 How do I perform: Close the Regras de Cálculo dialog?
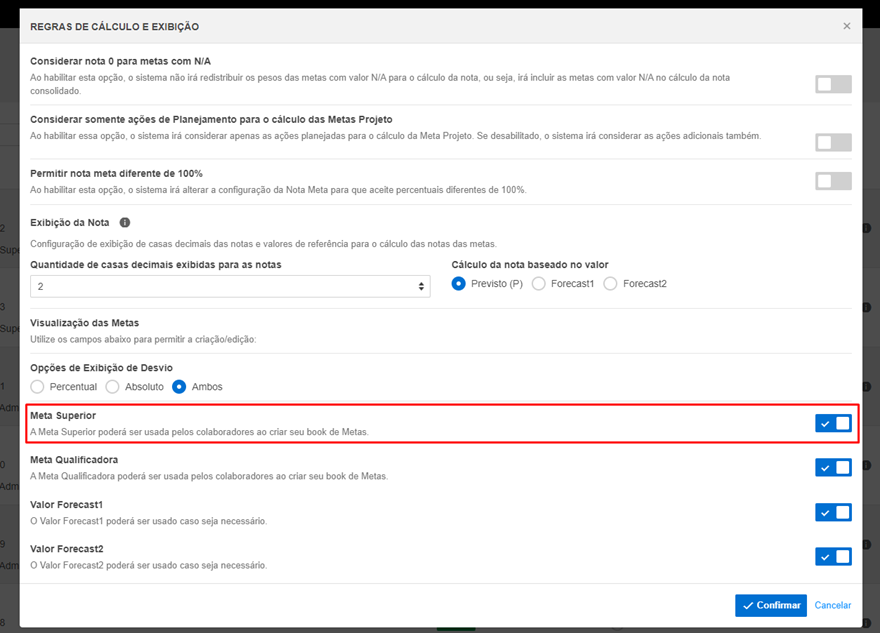847,26
